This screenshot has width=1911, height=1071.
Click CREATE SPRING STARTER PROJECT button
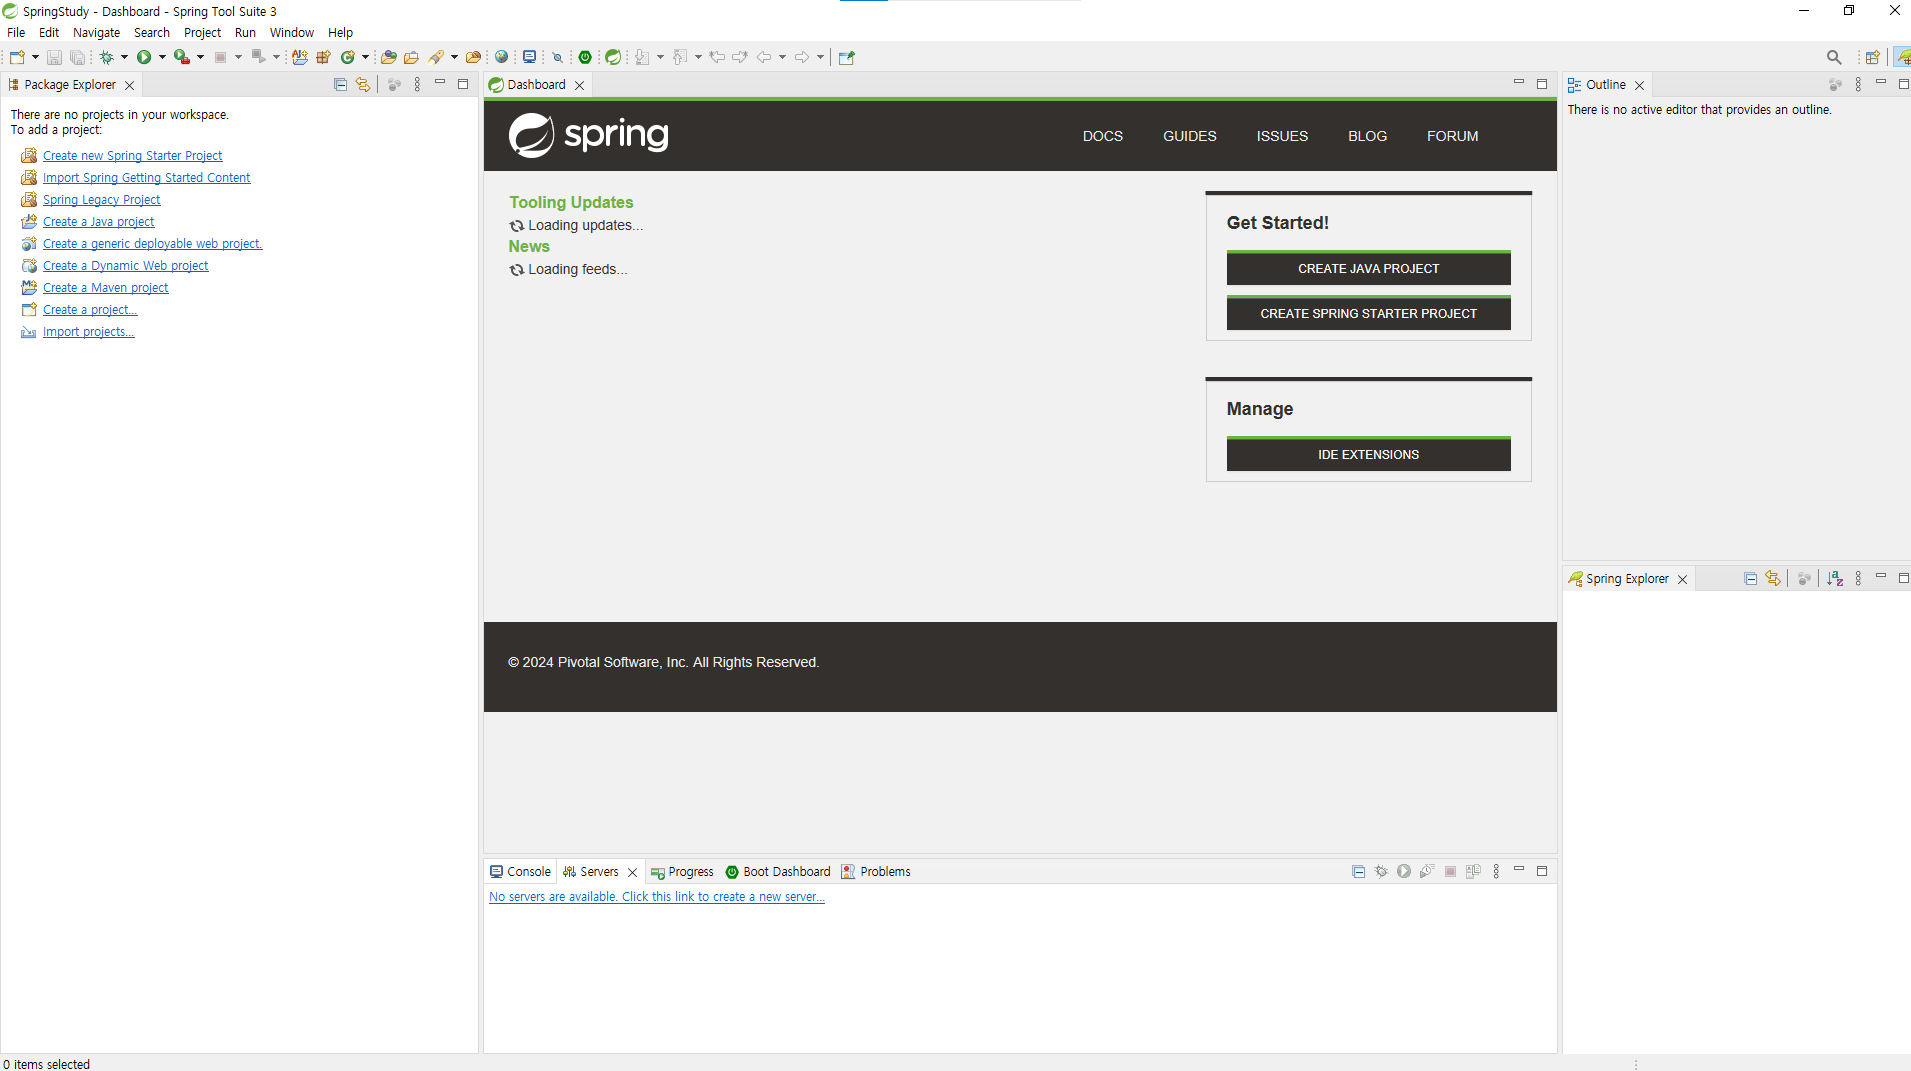(x=1368, y=313)
